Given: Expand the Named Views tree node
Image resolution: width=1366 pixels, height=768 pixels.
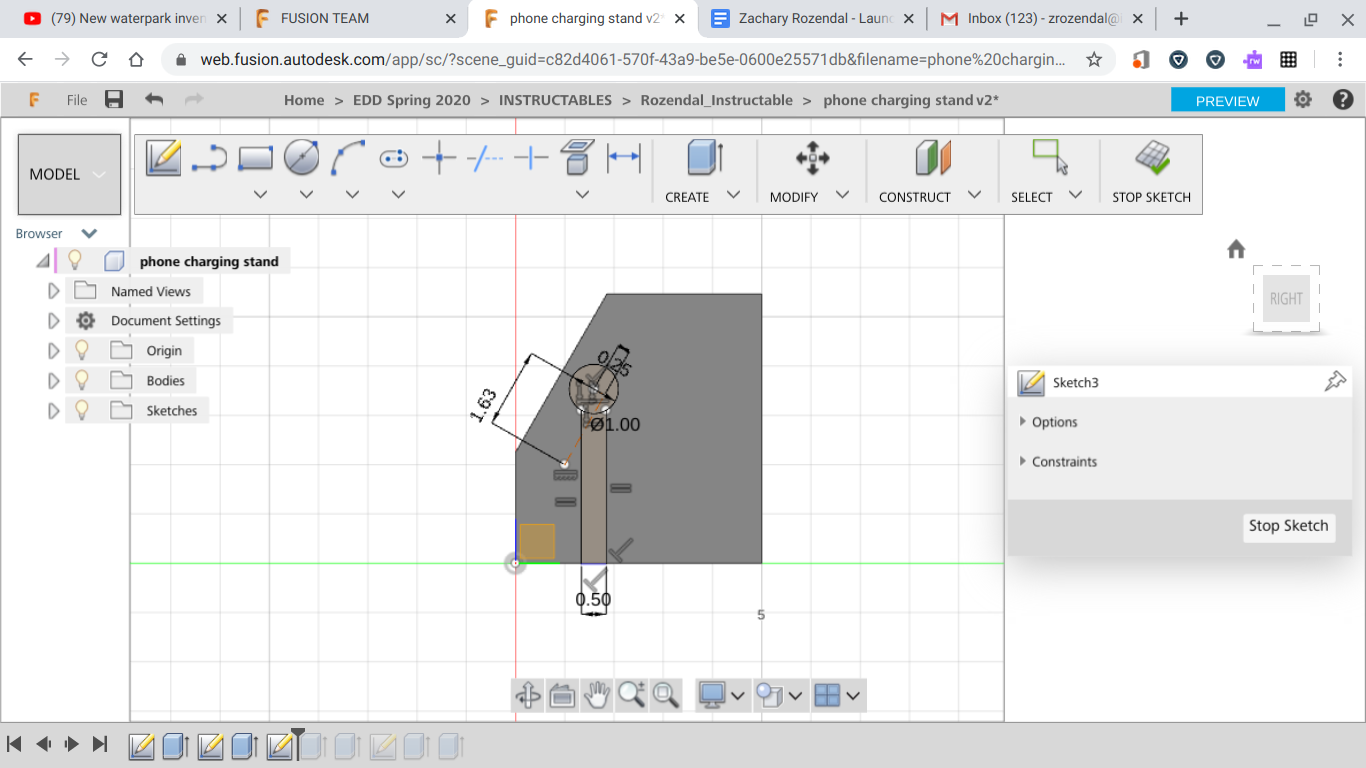Looking at the screenshot, I should pyautogui.click(x=54, y=291).
